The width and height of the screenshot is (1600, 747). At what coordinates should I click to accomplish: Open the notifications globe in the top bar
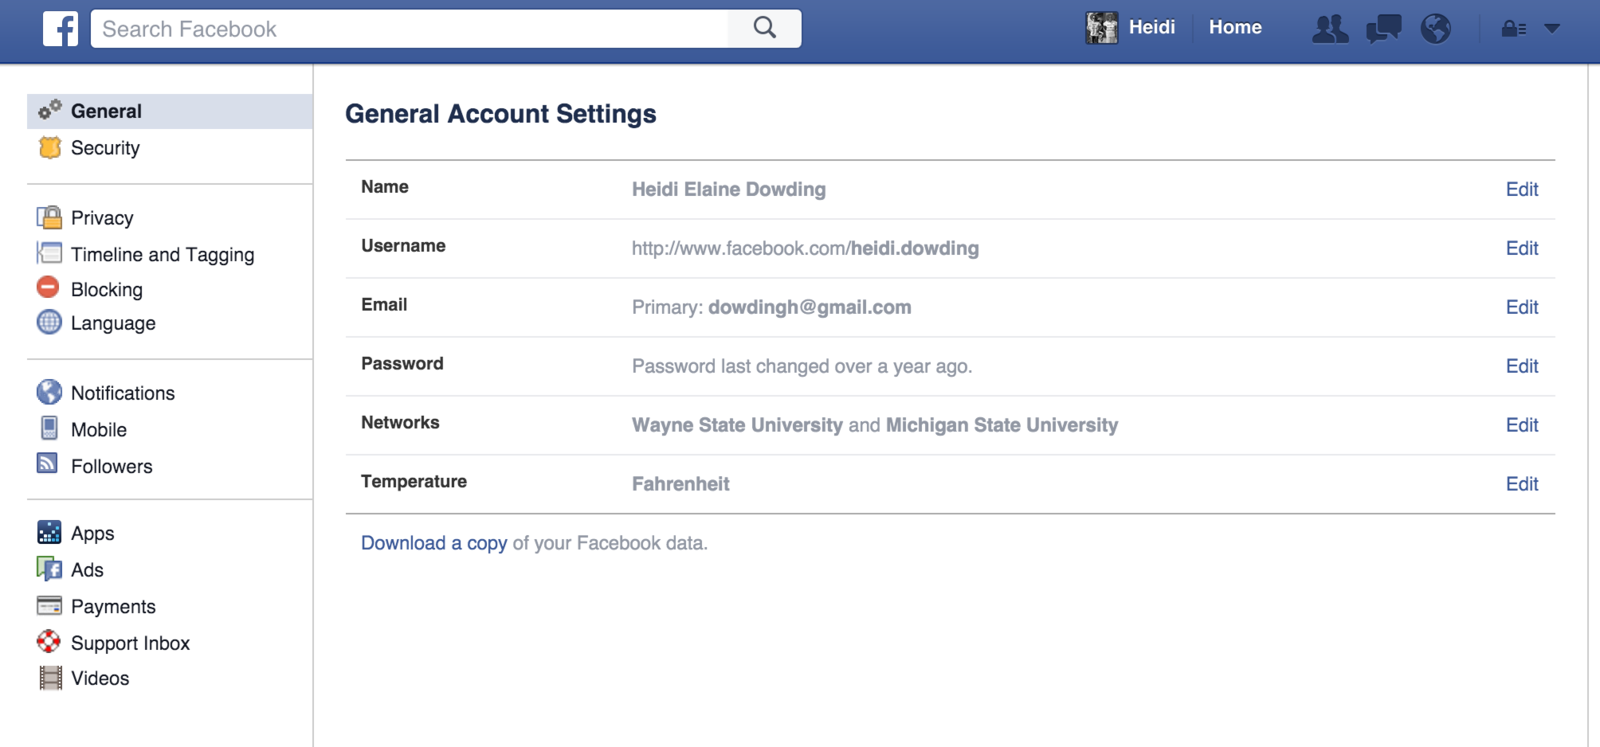click(1436, 29)
